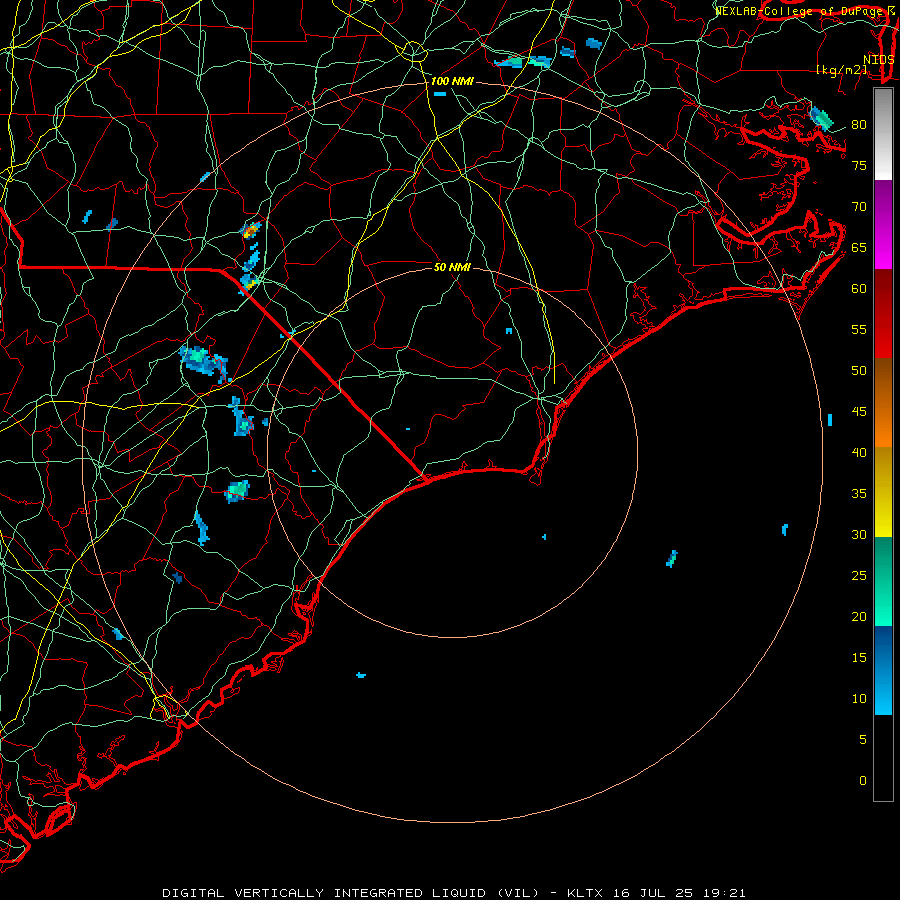Pick the red segment of color bar
The width and height of the screenshot is (900, 900).
pos(883,314)
